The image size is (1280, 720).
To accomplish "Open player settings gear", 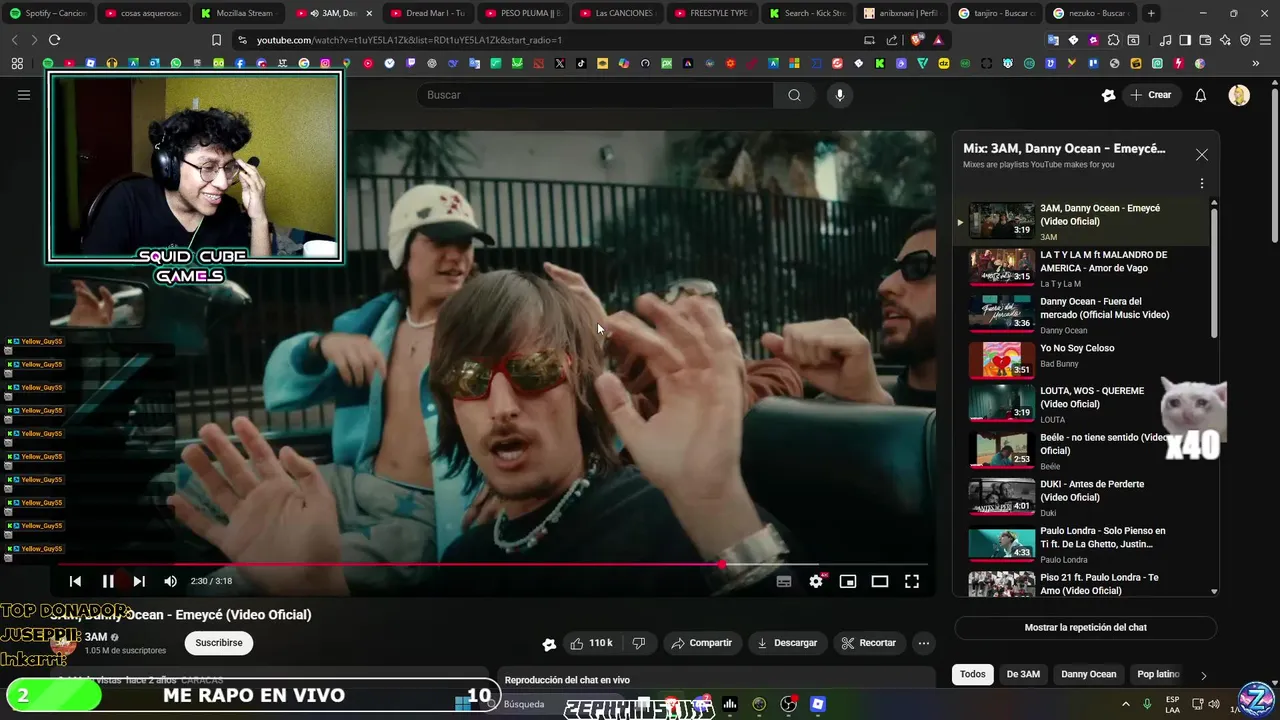I will coord(816,581).
